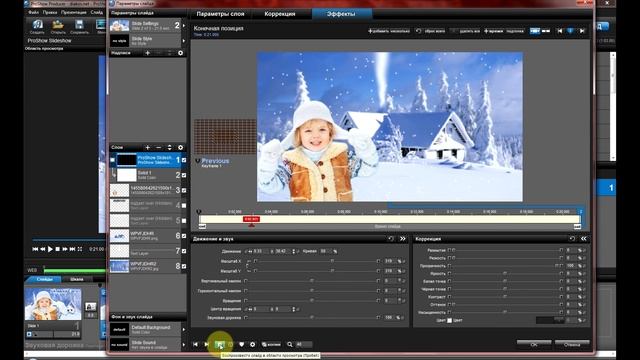The height and width of the screenshot is (360, 640).
Task: Play slide preview green button in bottom toolbar
Action: click(x=220, y=345)
